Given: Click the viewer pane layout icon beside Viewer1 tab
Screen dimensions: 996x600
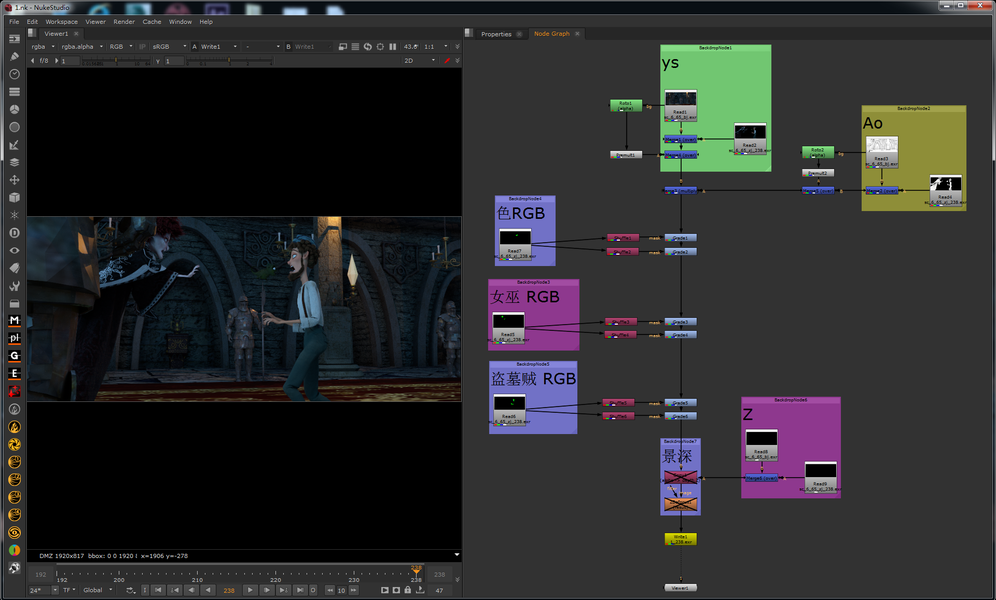Looking at the screenshot, I should (x=31, y=33).
